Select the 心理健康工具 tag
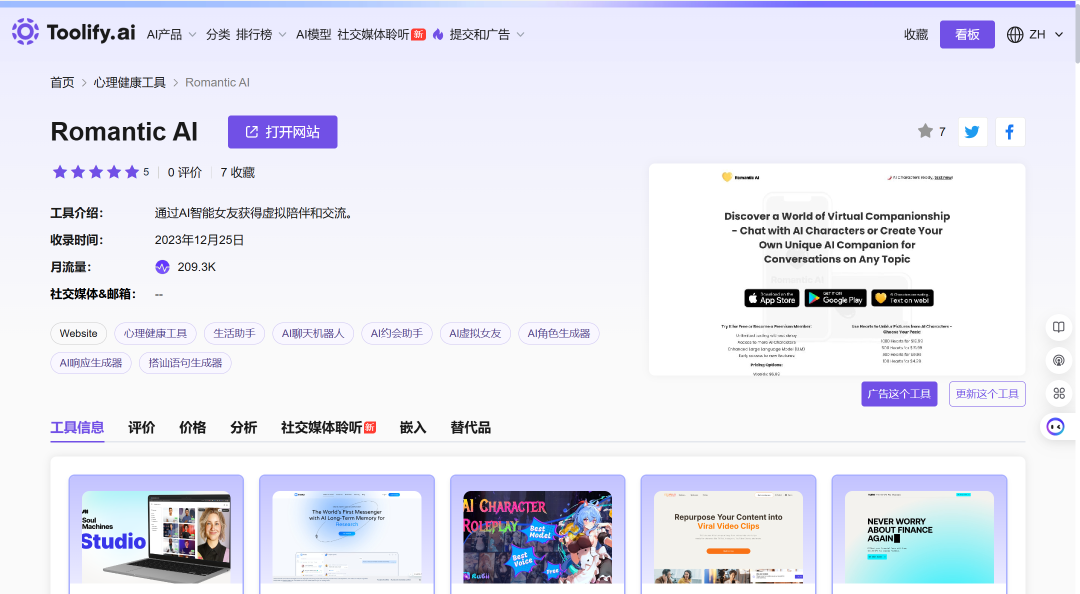This screenshot has width=1080, height=594. (x=155, y=334)
